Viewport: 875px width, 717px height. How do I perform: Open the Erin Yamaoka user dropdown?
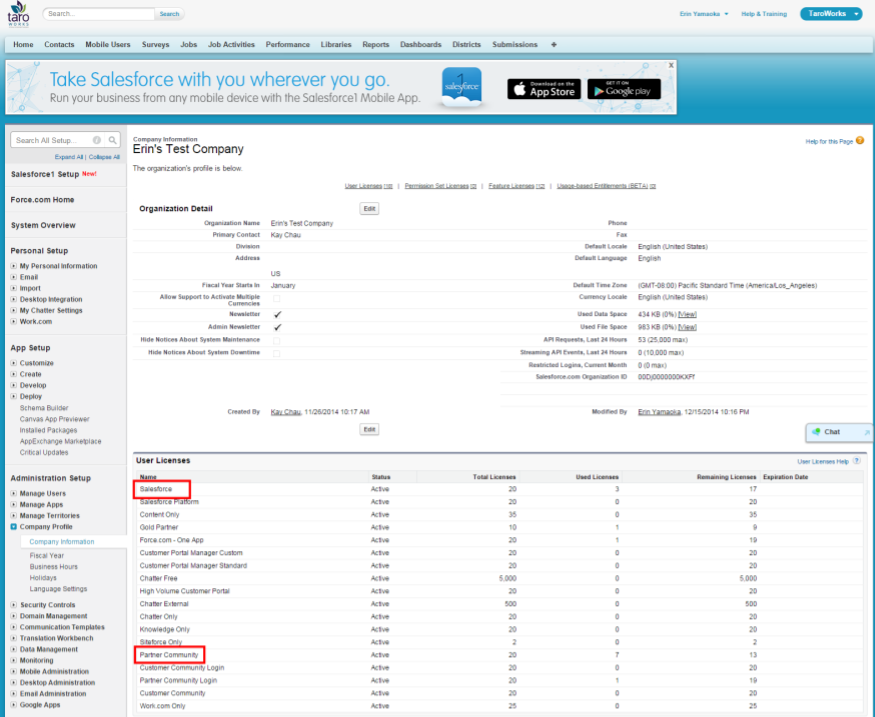[x=704, y=14]
